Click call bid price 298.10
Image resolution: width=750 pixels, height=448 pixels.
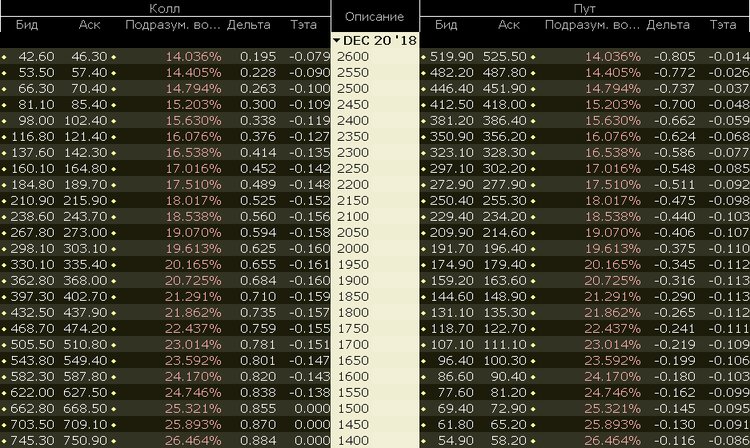click(33, 249)
